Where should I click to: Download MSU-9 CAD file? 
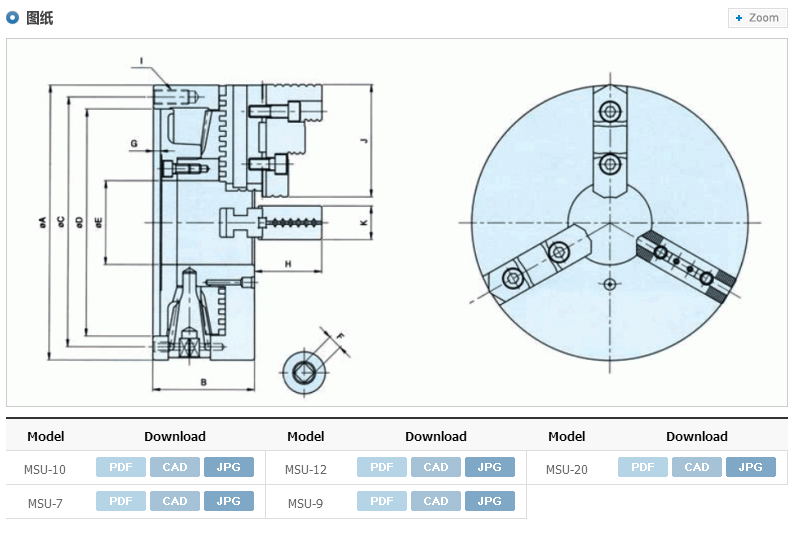click(436, 501)
